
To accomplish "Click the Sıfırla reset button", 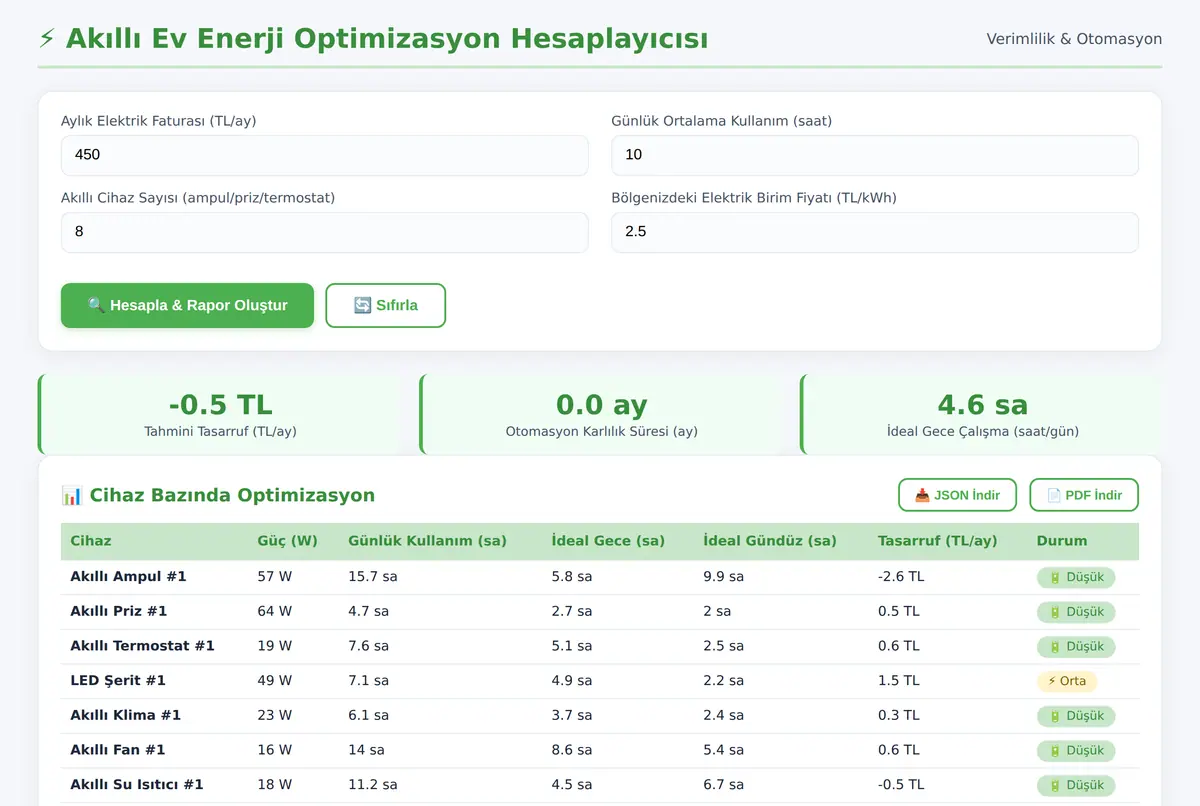I will tap(385, 305).
